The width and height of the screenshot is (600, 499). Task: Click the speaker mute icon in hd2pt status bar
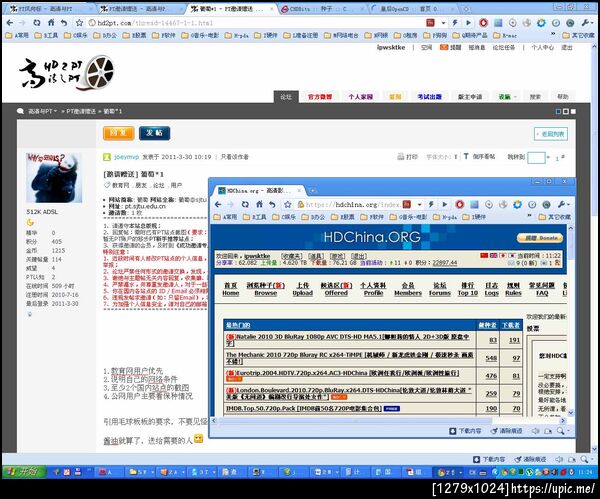point(559,459)
